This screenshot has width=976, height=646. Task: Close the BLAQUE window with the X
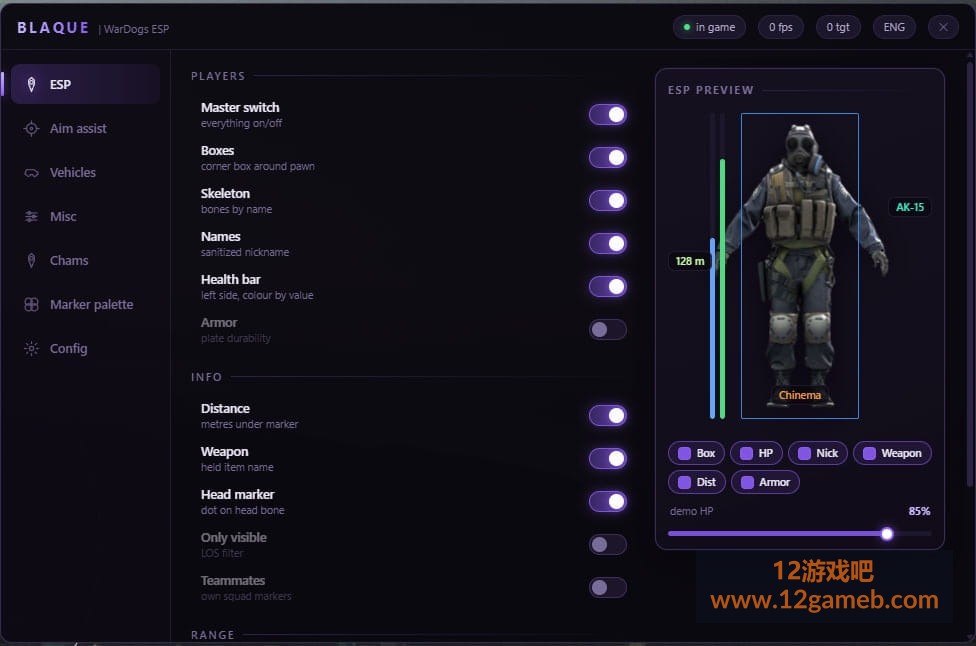(943, 27)
